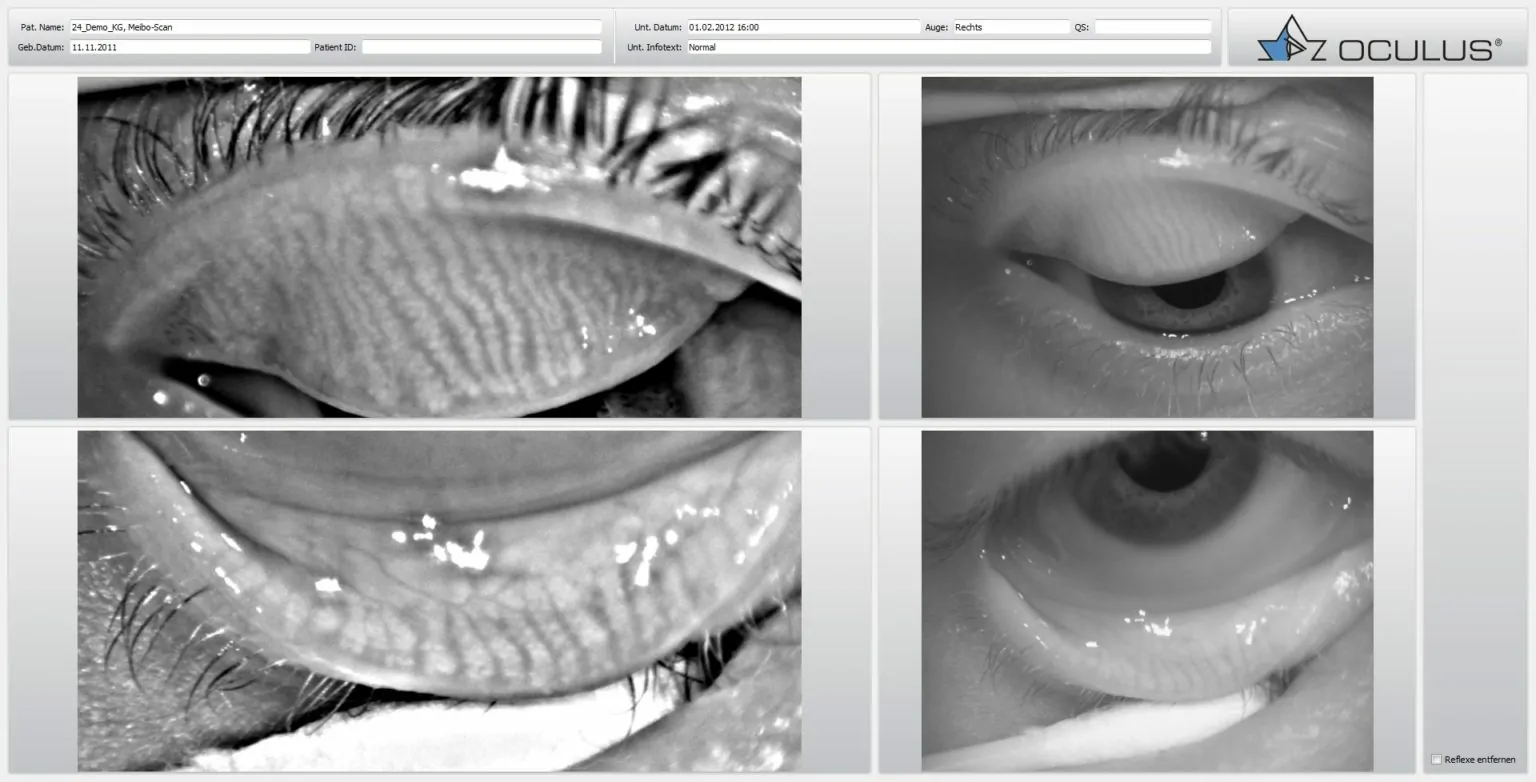Click the Unt. Infotext field containing Normal
This screenshot has width=1536, height=782.
(x=948, y=47)
